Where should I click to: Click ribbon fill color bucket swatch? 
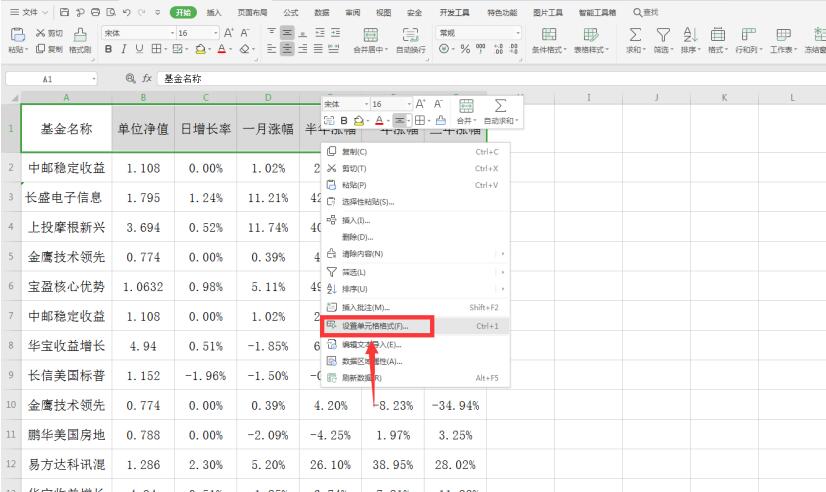200,49
